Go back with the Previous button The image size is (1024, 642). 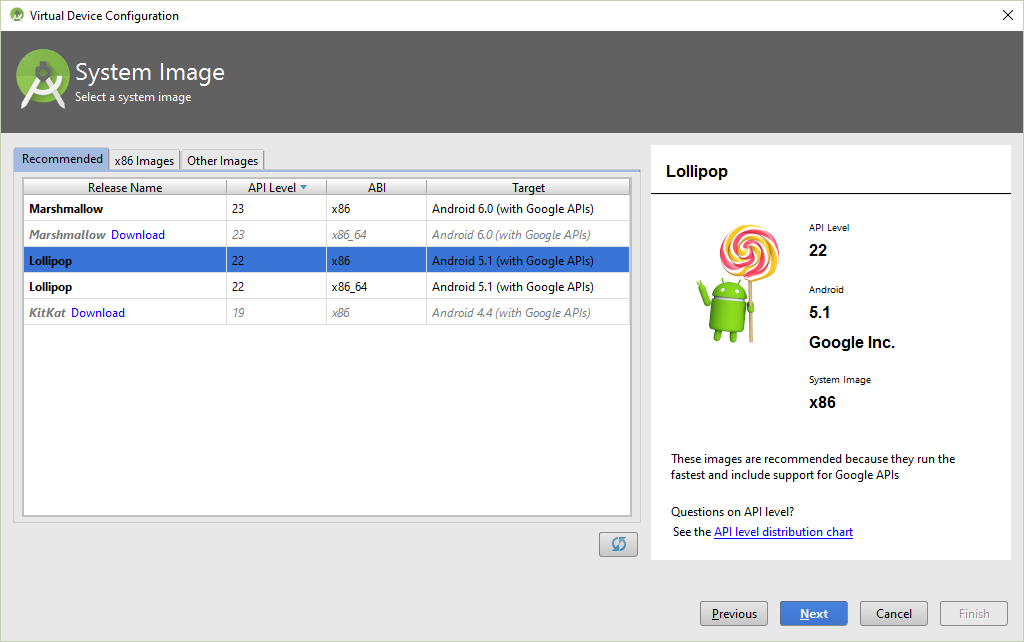coord(734,613)
